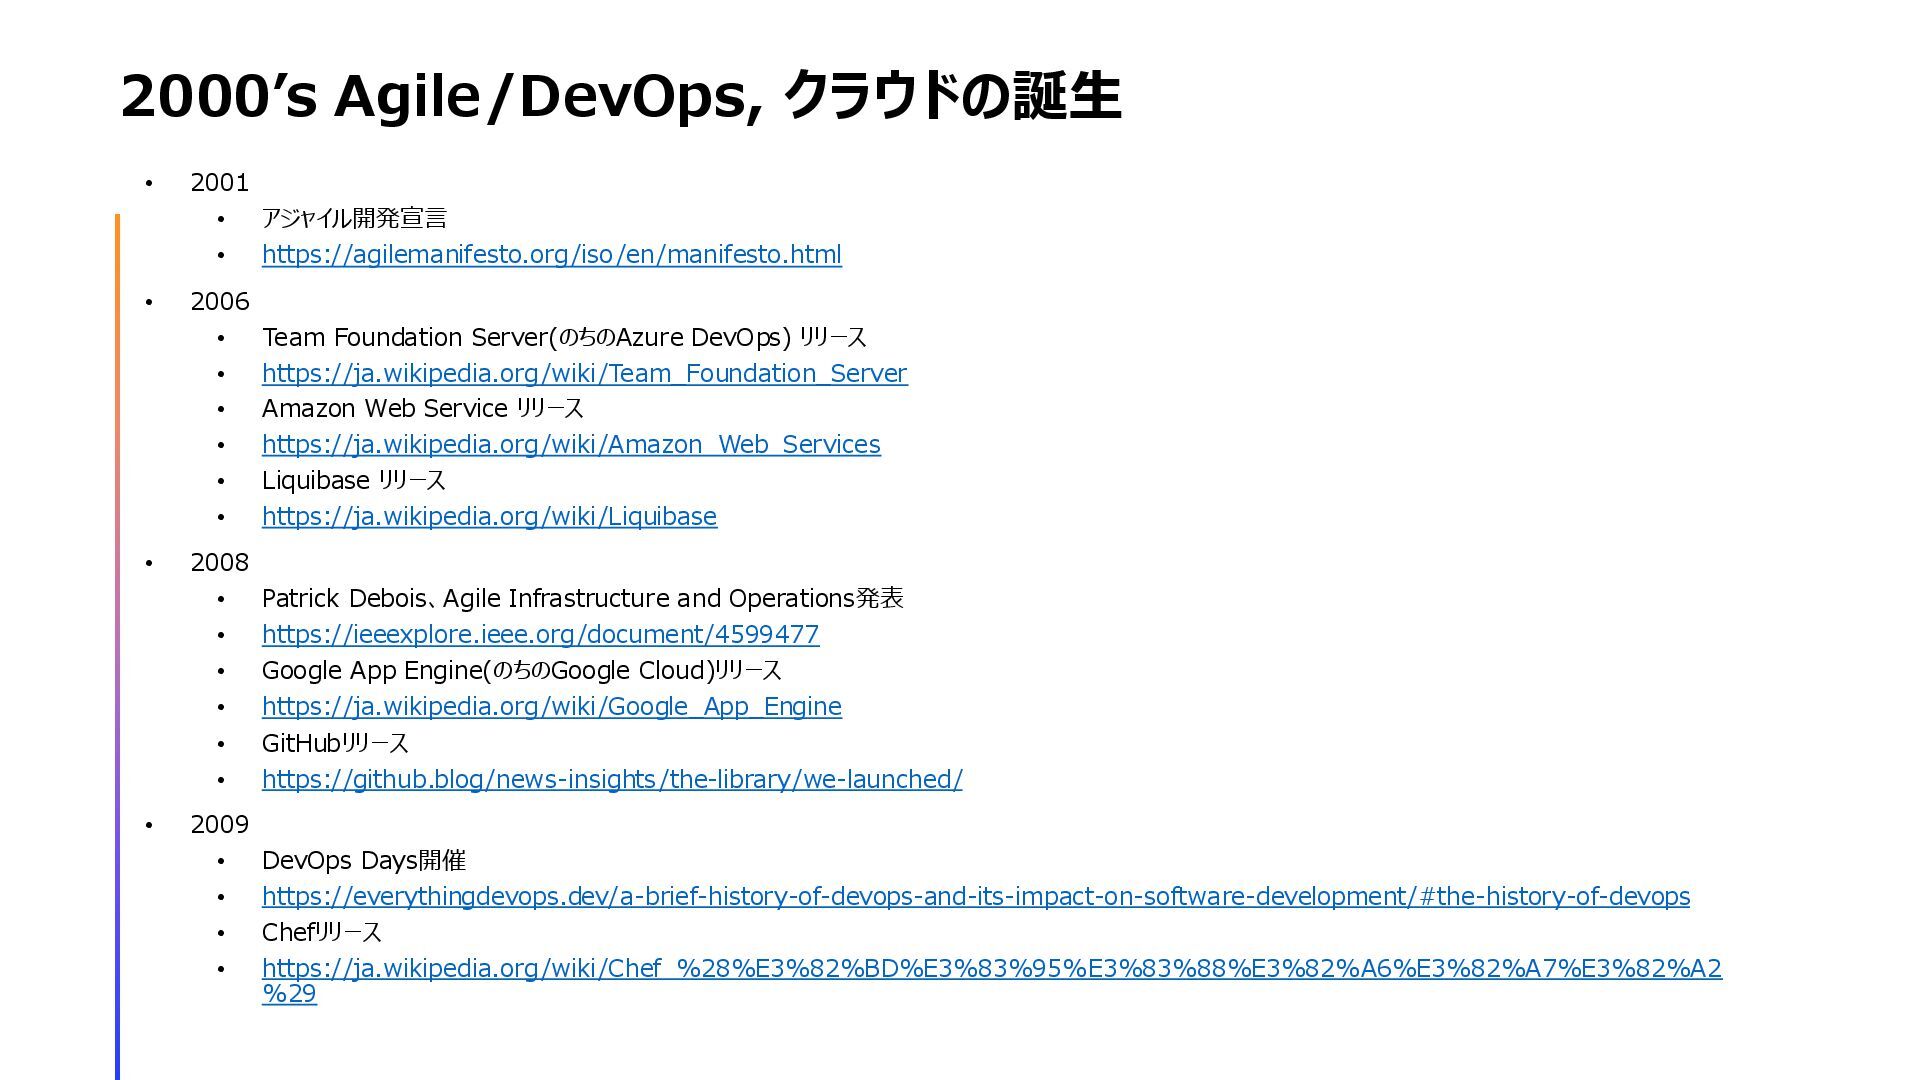Screen dimensions: 1920x1080
Task: Click the '2001' year heading
Action: (219, 183)
